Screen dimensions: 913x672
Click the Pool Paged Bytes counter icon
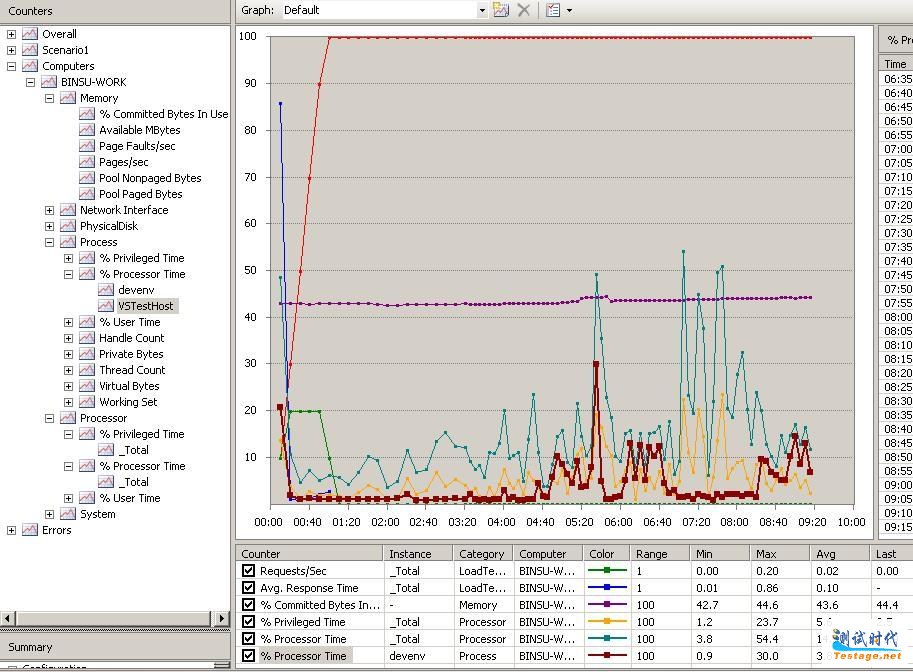coord(87,194)
